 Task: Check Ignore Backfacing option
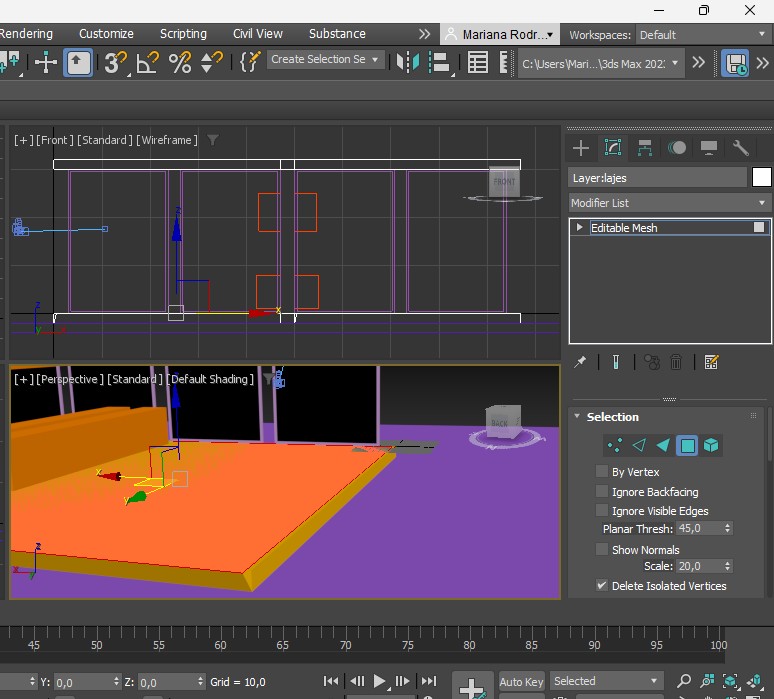pos(602,492)
